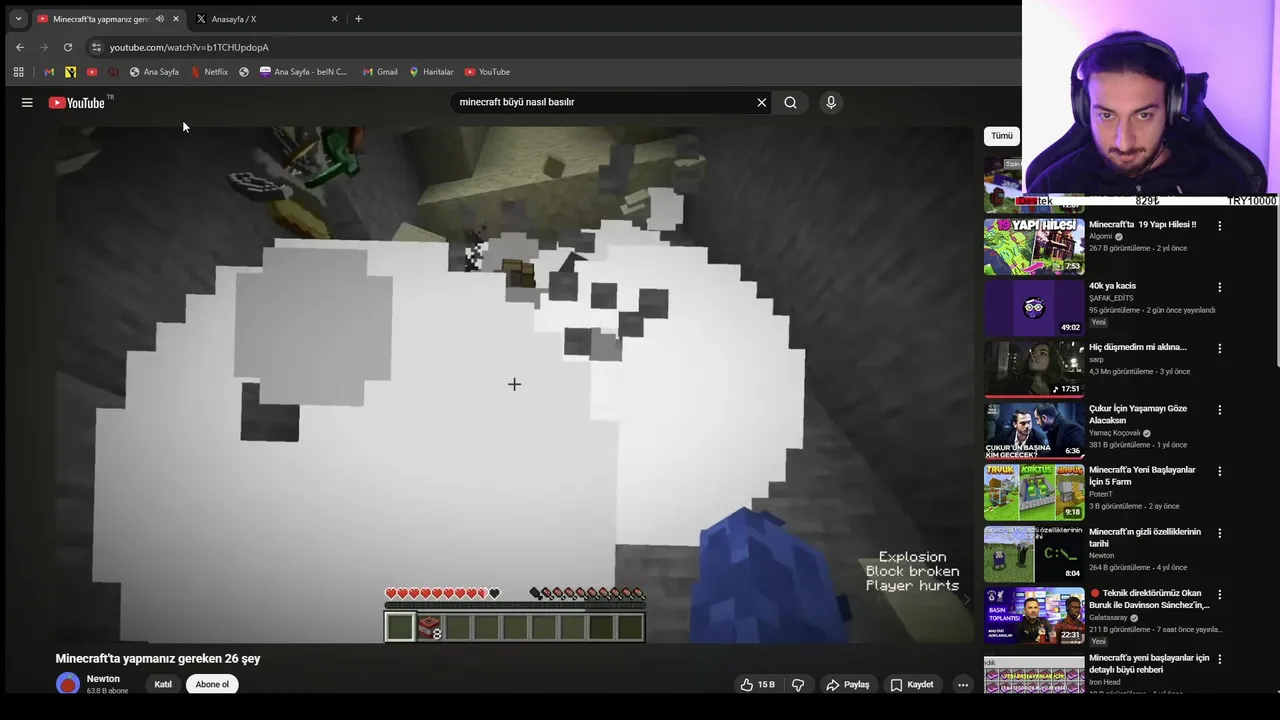The height and width of the screenshot is (720, 1280).
Task: Click the ŞAFAK_EDİTS channel name
Action: click(x=1112, y=298)
